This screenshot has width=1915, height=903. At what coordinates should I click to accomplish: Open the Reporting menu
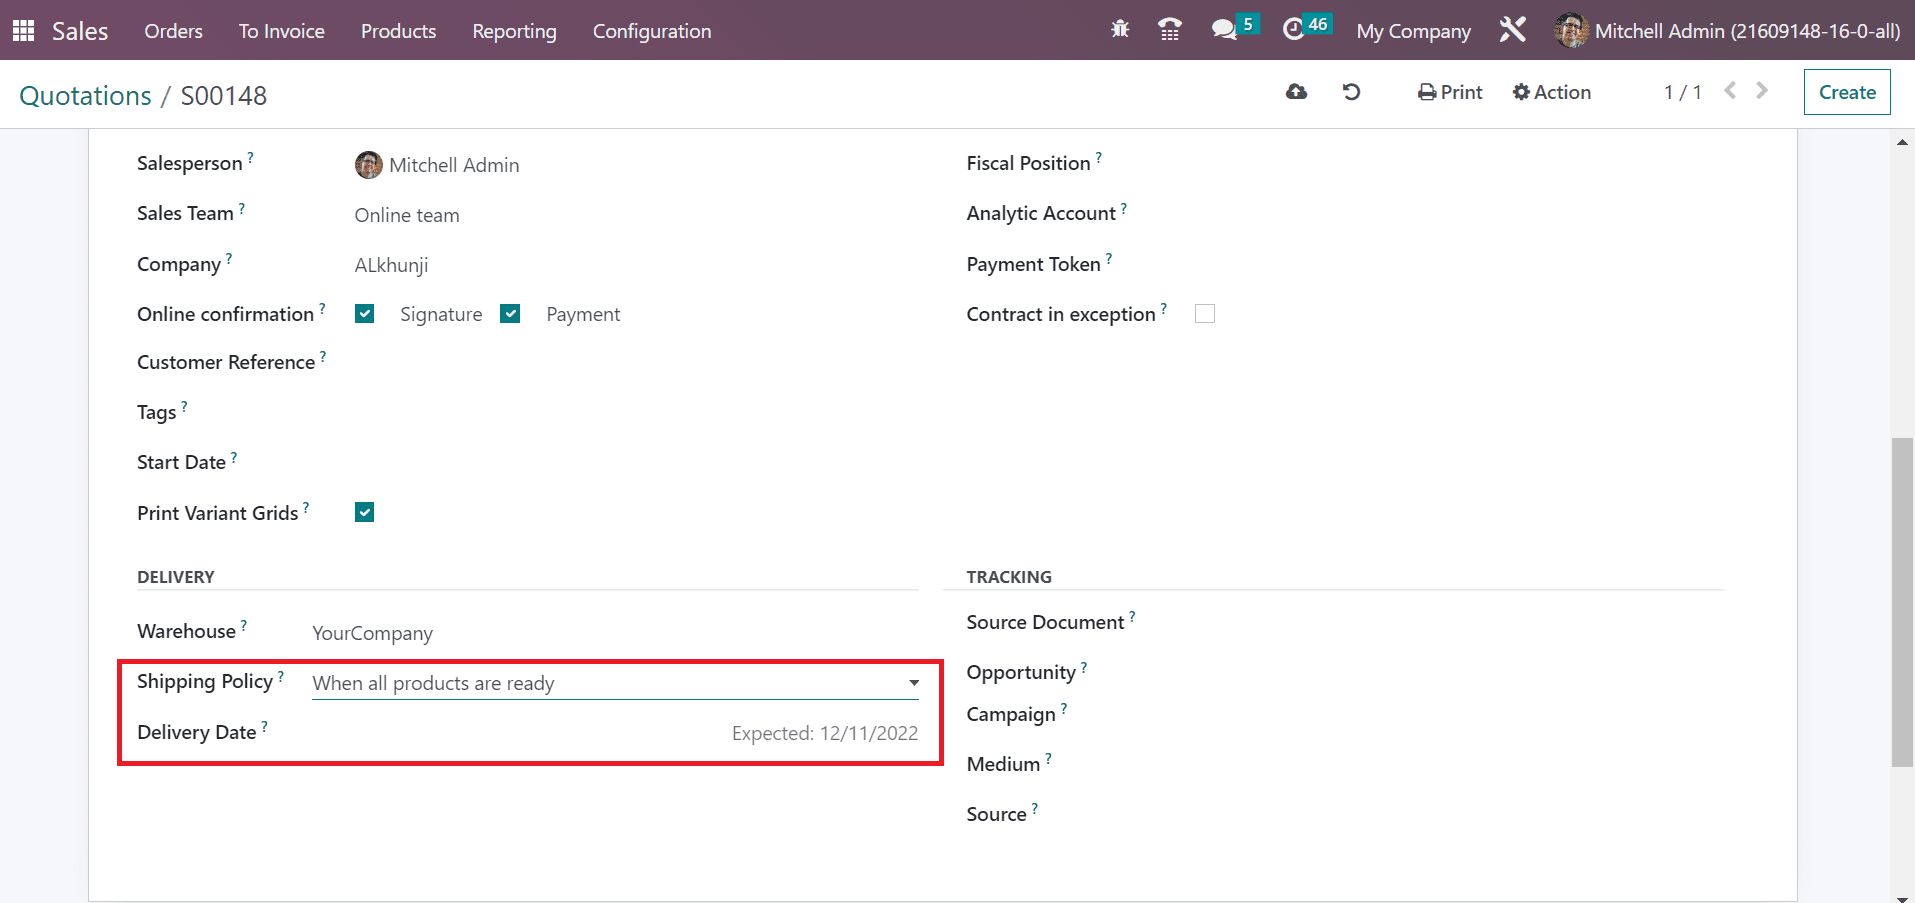coord(514,31)
